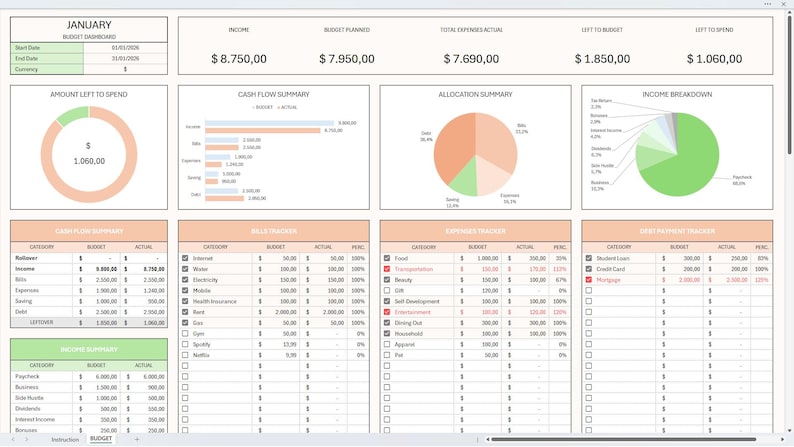
Task: Uncheck the Rent bill checkbox
Action: tap(185, 312)
